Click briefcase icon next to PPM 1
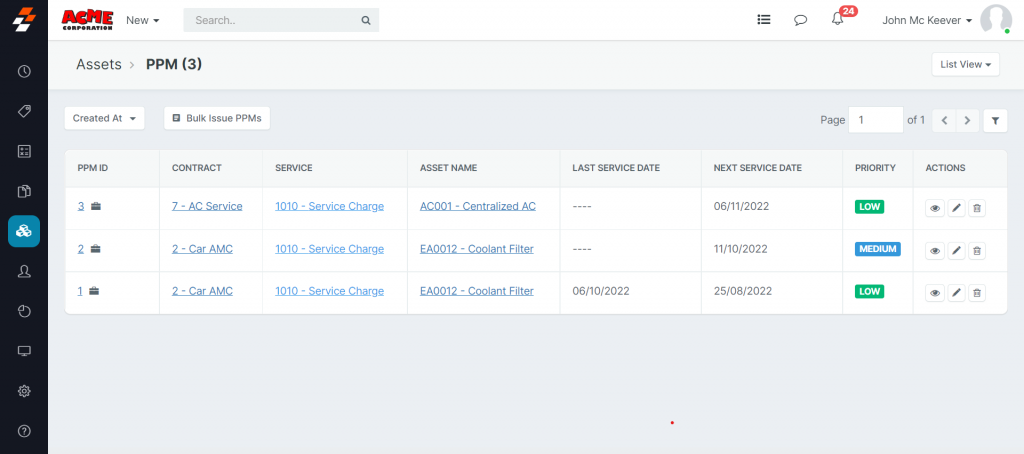 point(95,291)
